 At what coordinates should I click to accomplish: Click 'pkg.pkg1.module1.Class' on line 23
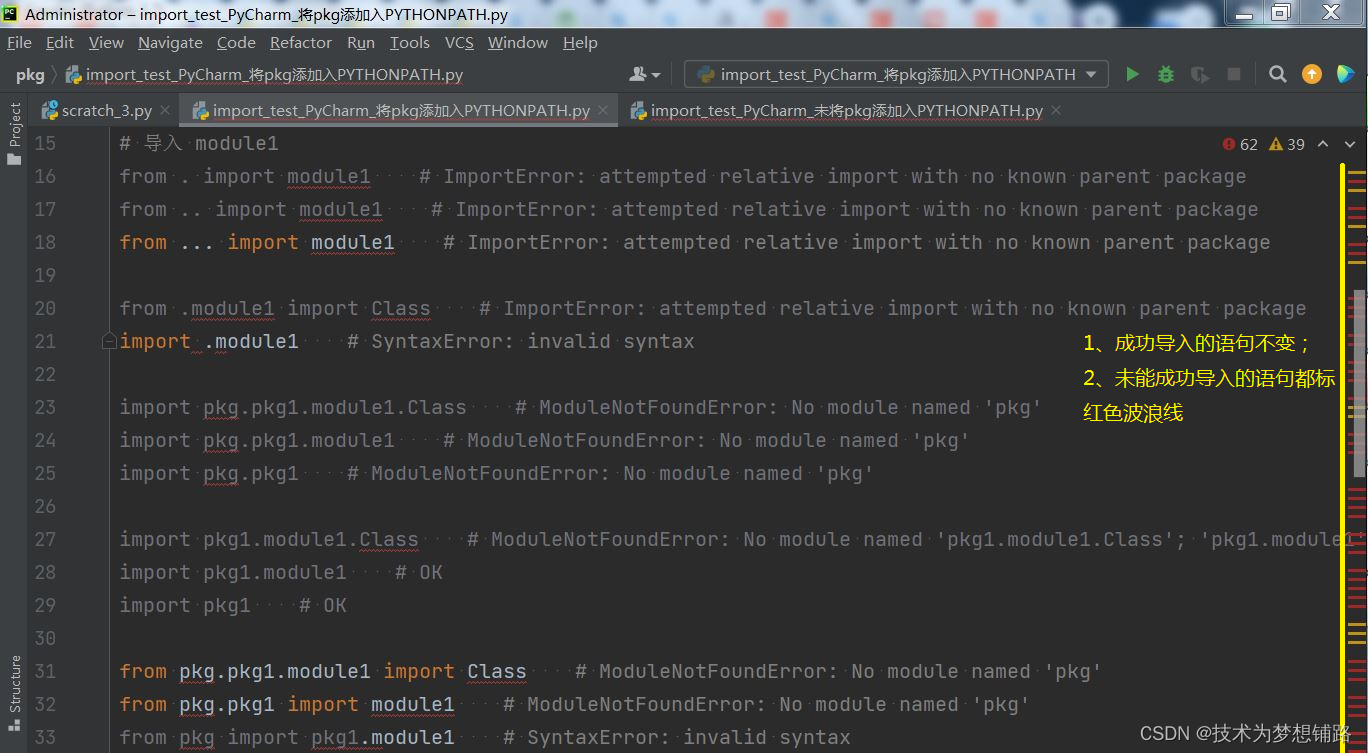(x=335, y=407)
